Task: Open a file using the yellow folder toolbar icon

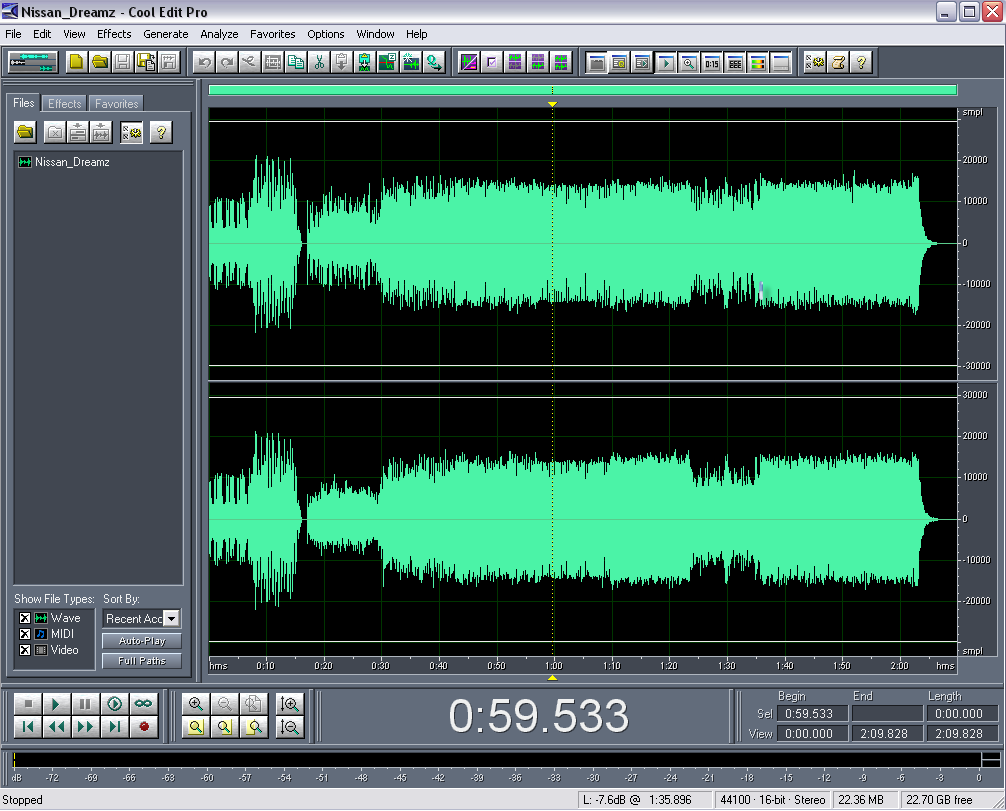Action: pos(99,62)
